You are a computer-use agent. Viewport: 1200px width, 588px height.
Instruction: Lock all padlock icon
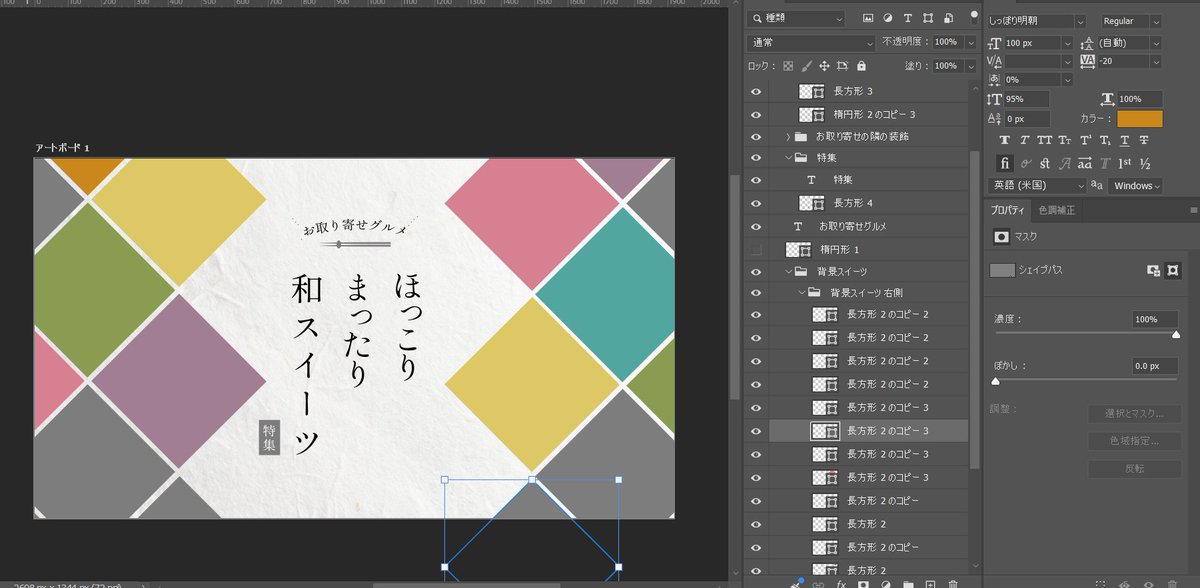[861, 66]
